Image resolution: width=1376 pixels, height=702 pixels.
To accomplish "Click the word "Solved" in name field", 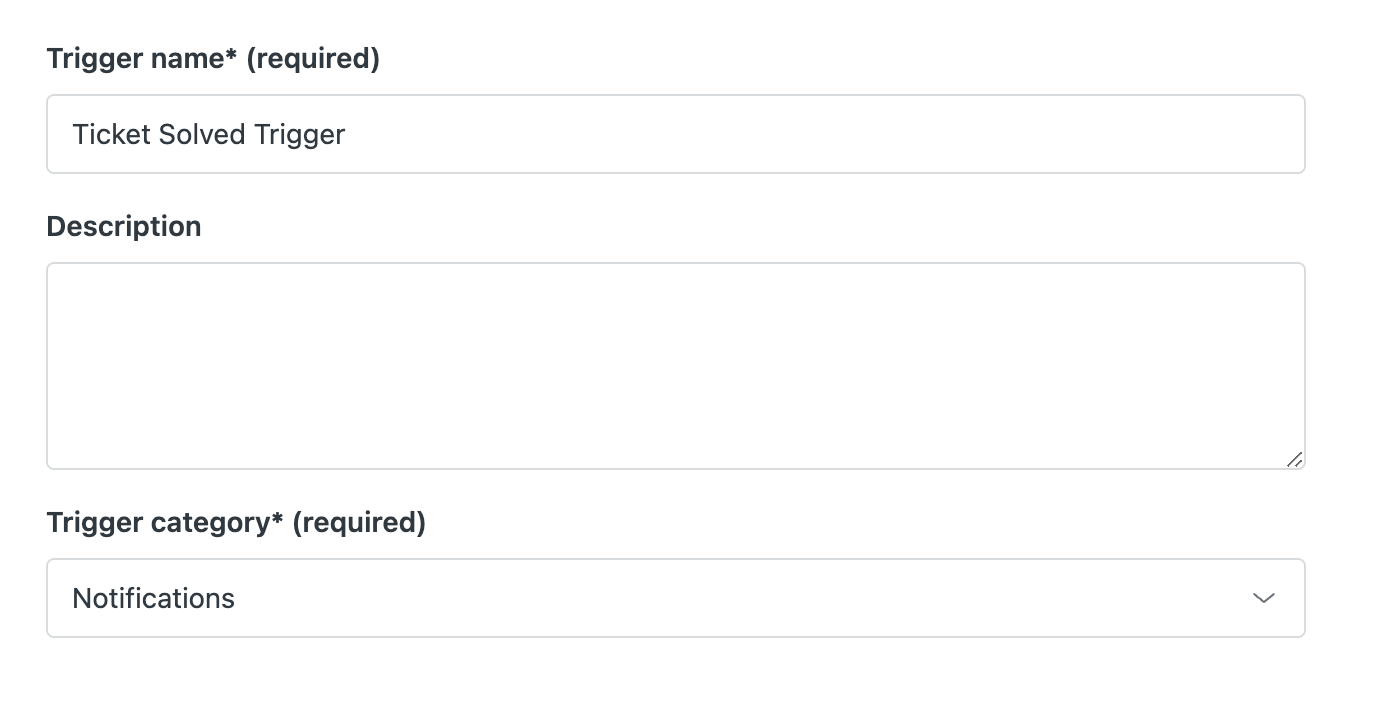I will [208, 134].
